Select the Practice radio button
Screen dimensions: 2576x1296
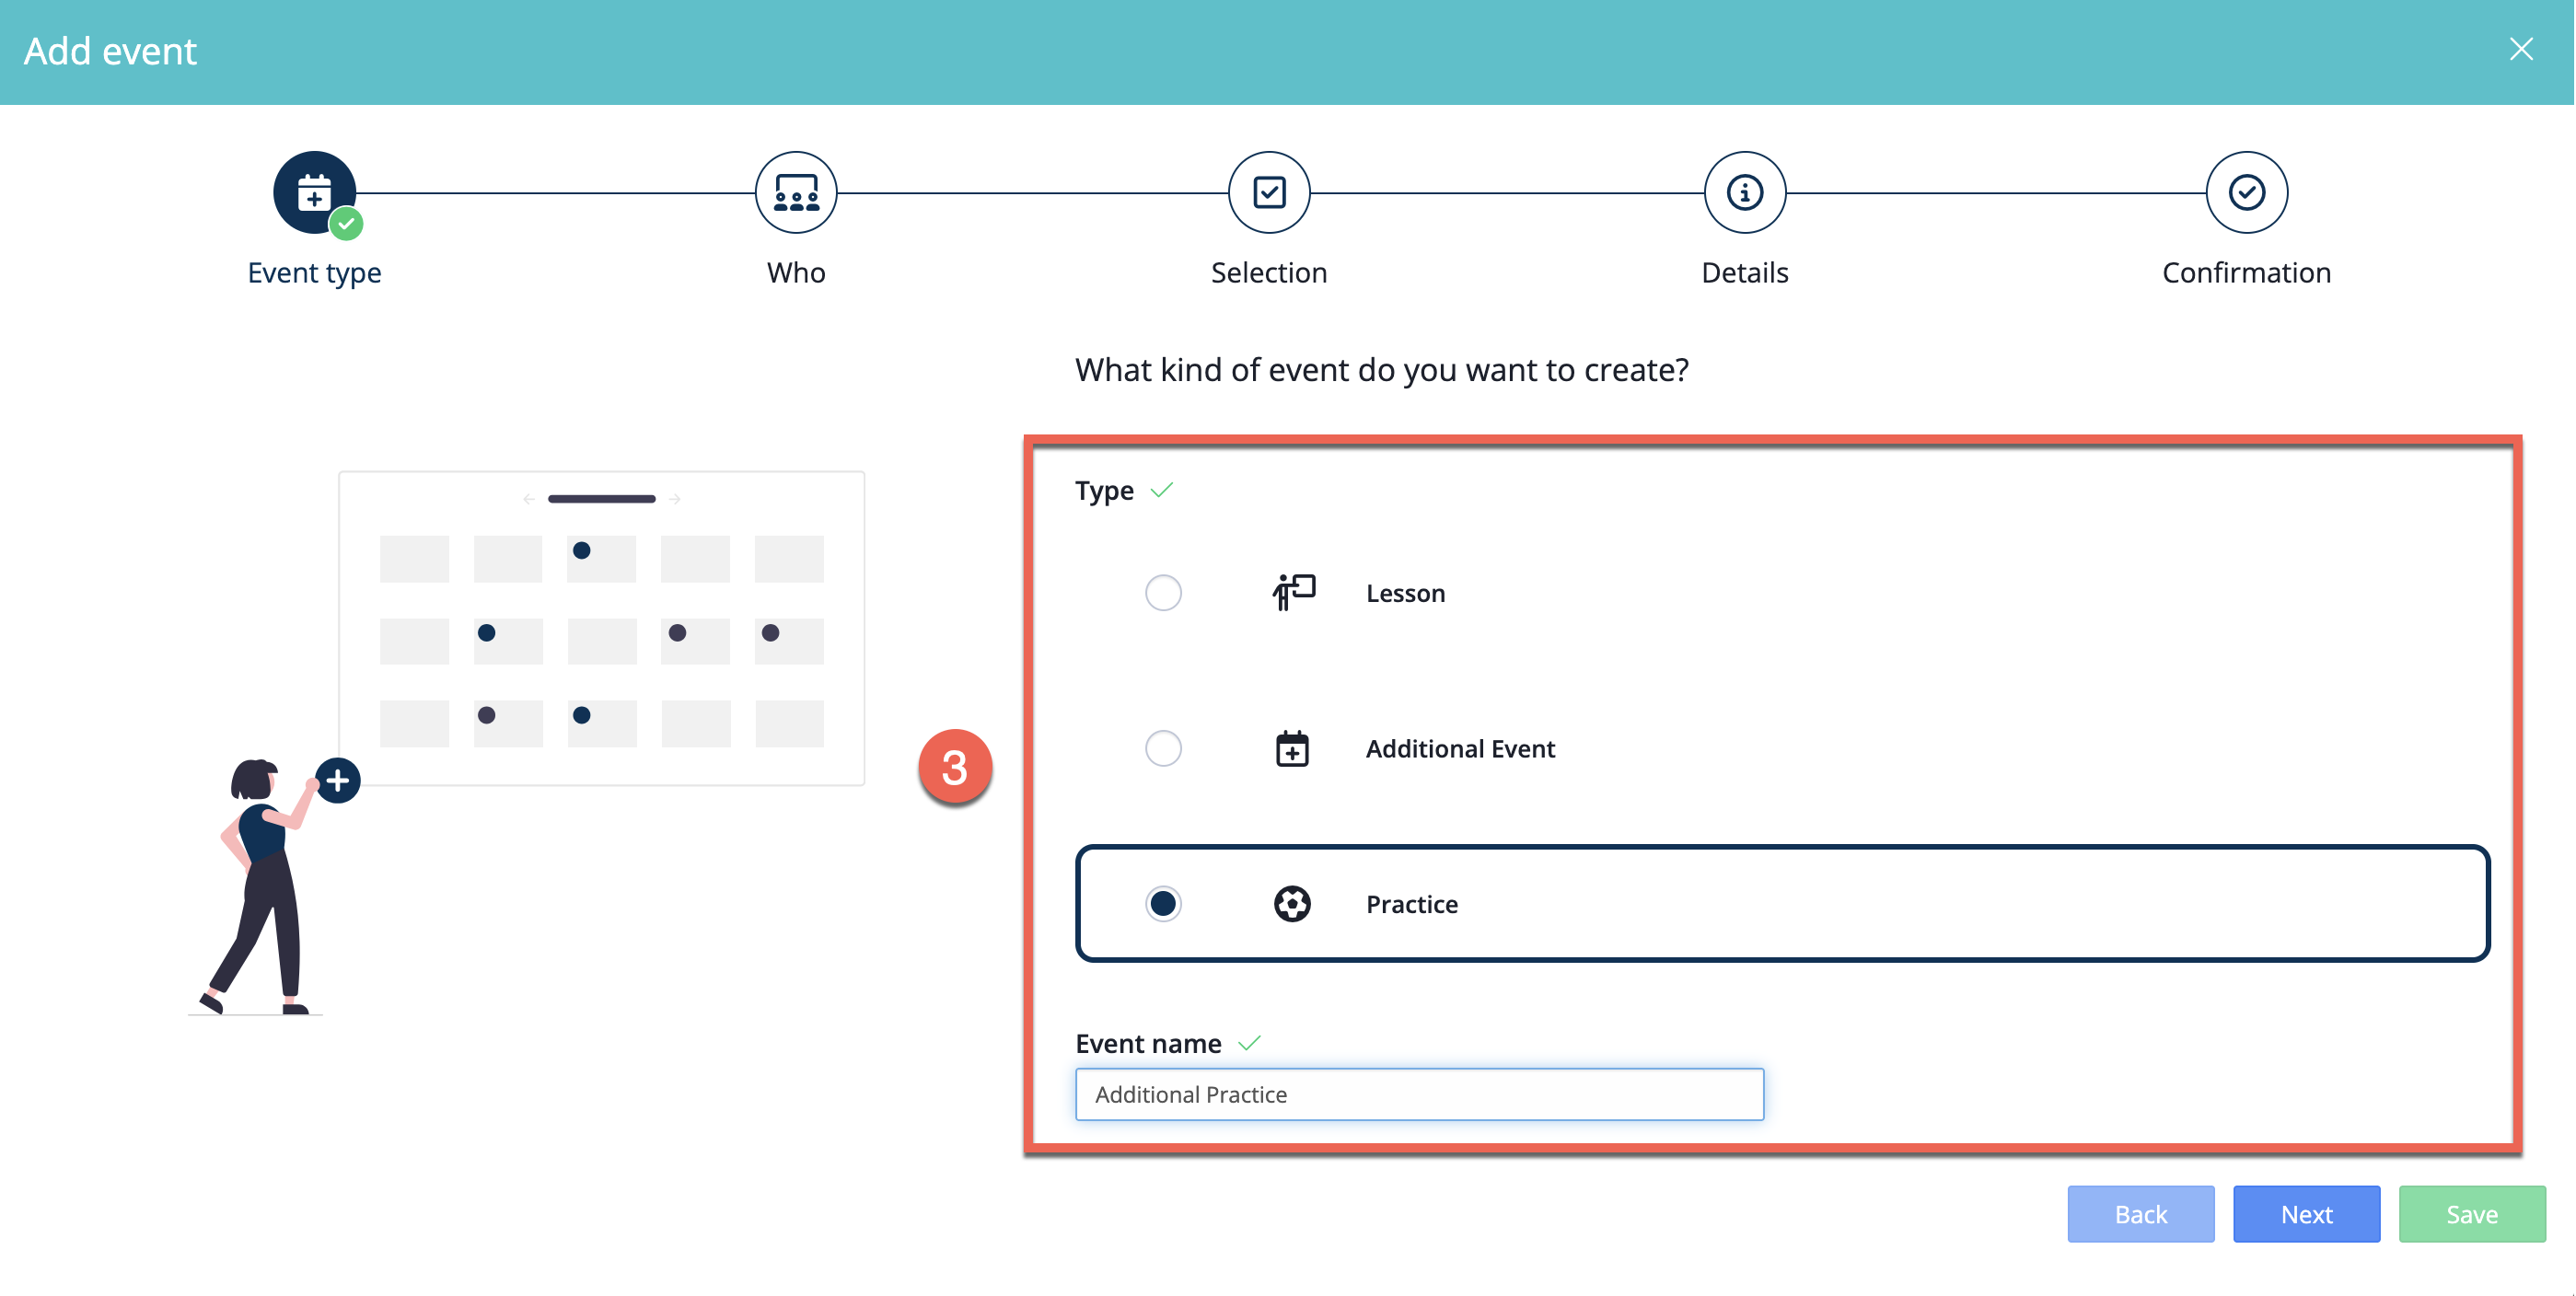tap(1163, 904)
